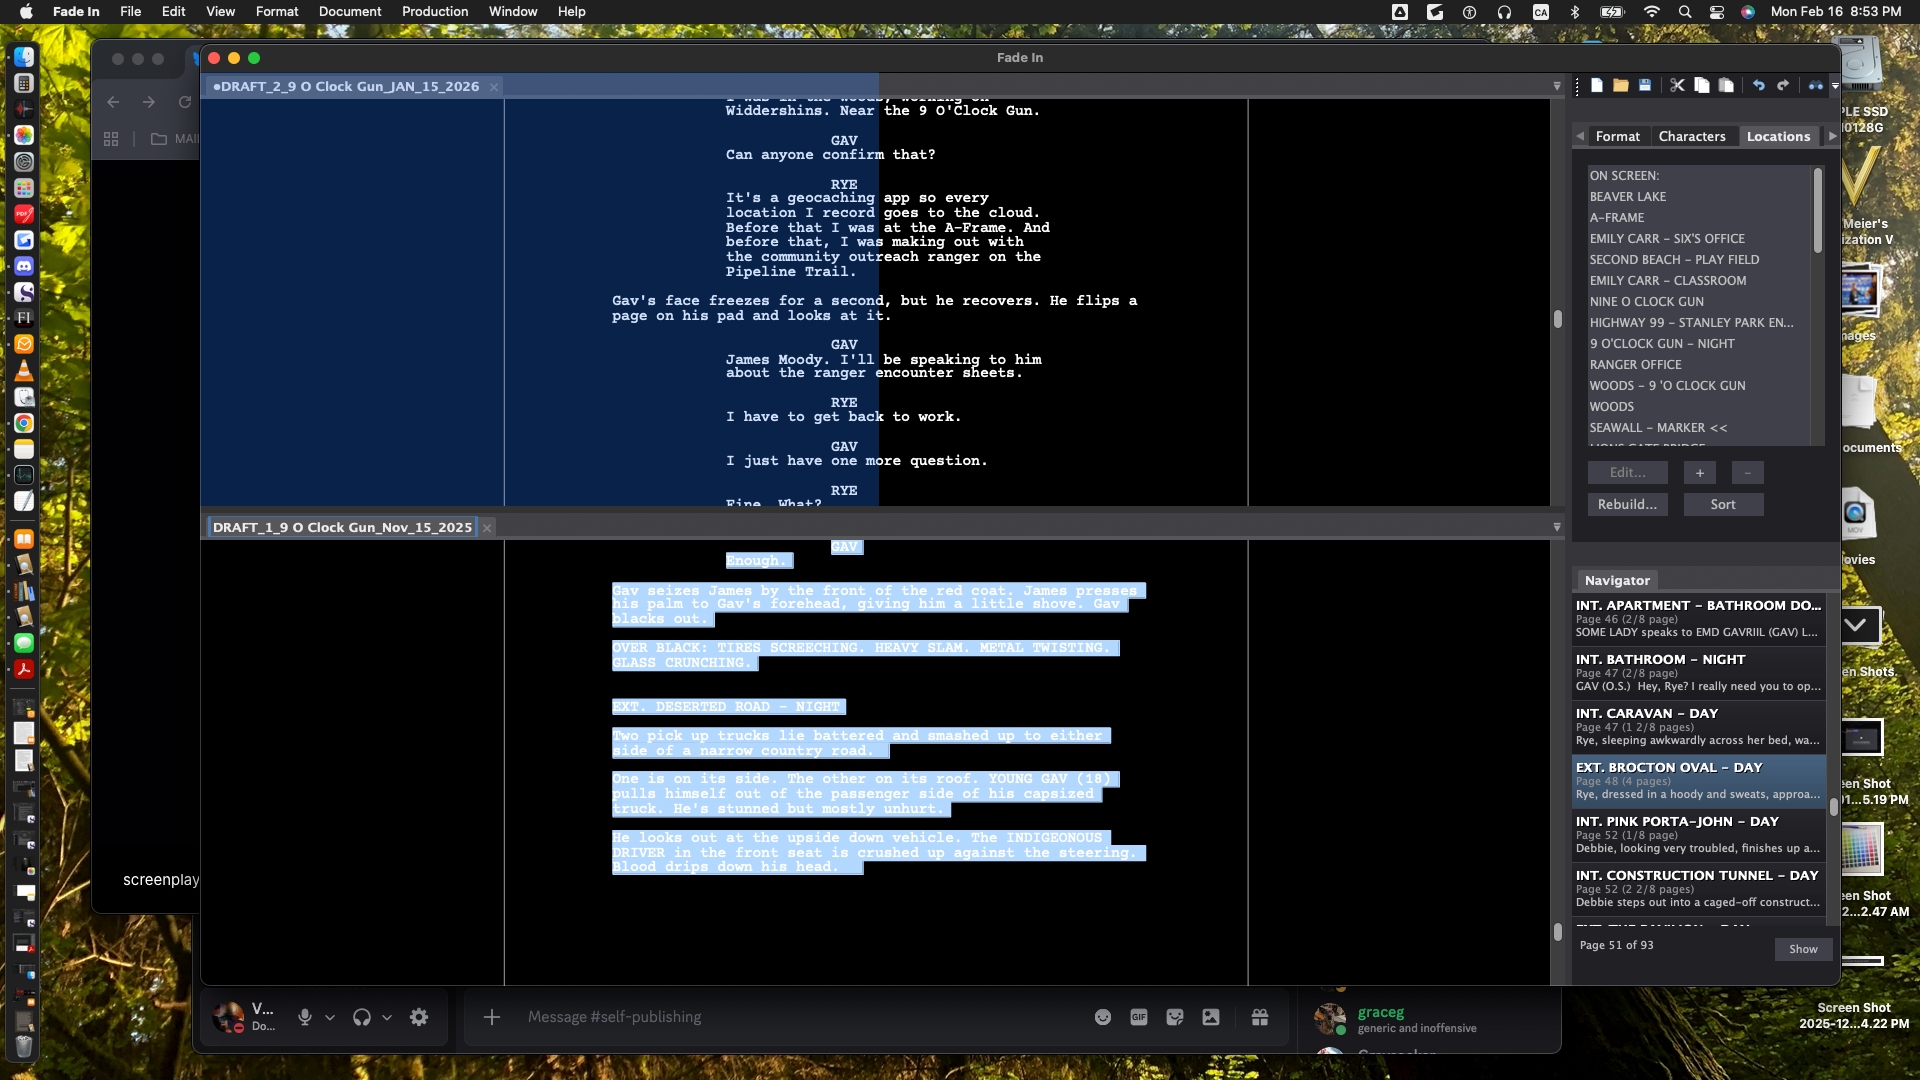Click the Cut scissors icon
The height and width of the screenshot is (1080, 1920).
1678,86
